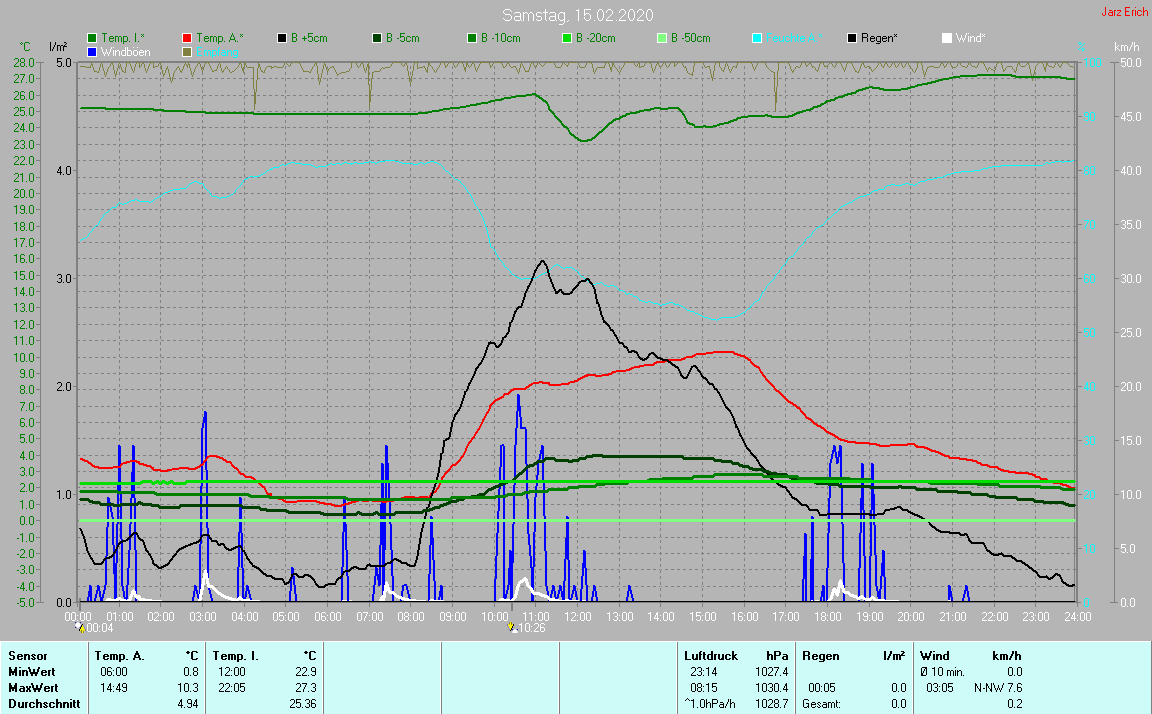Toggle the B -20cm legend entry
Viewport: 1152px width, 714px height.
pos(566,38)
